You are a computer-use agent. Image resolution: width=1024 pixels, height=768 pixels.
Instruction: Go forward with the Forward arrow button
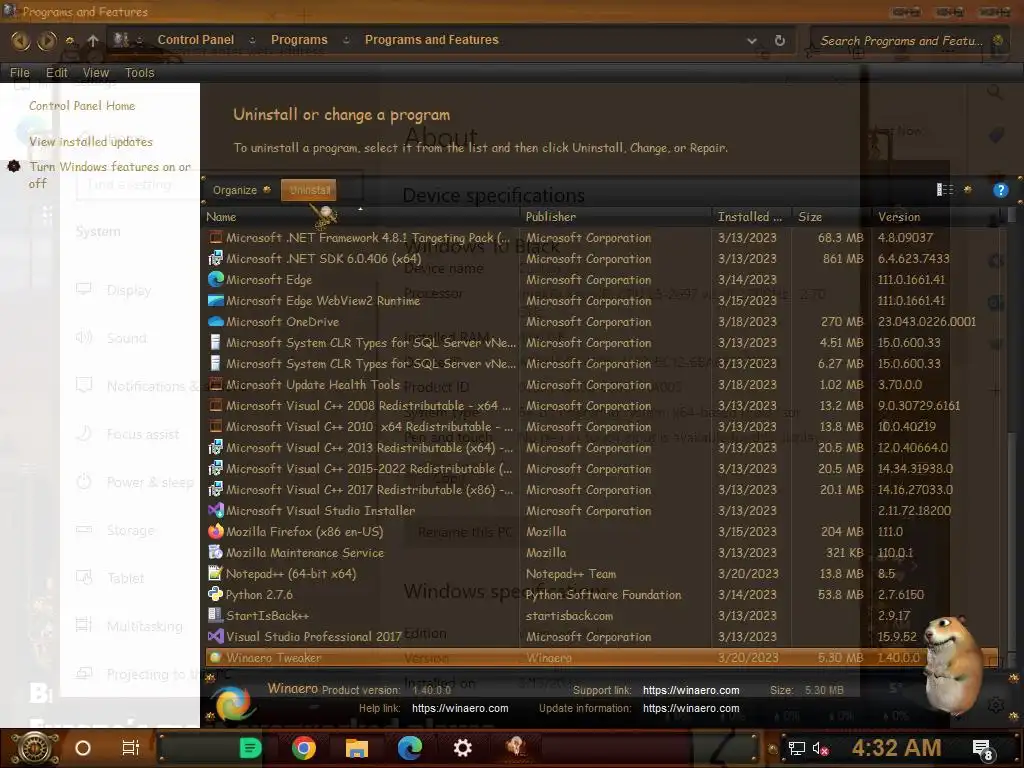[46, 40]
